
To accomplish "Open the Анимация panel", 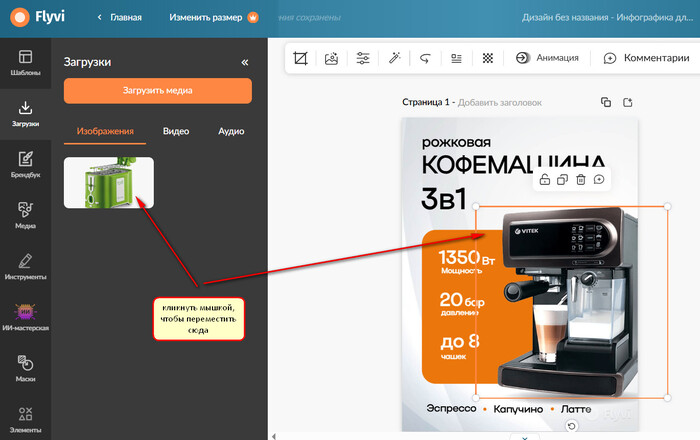I will (547, 58).
